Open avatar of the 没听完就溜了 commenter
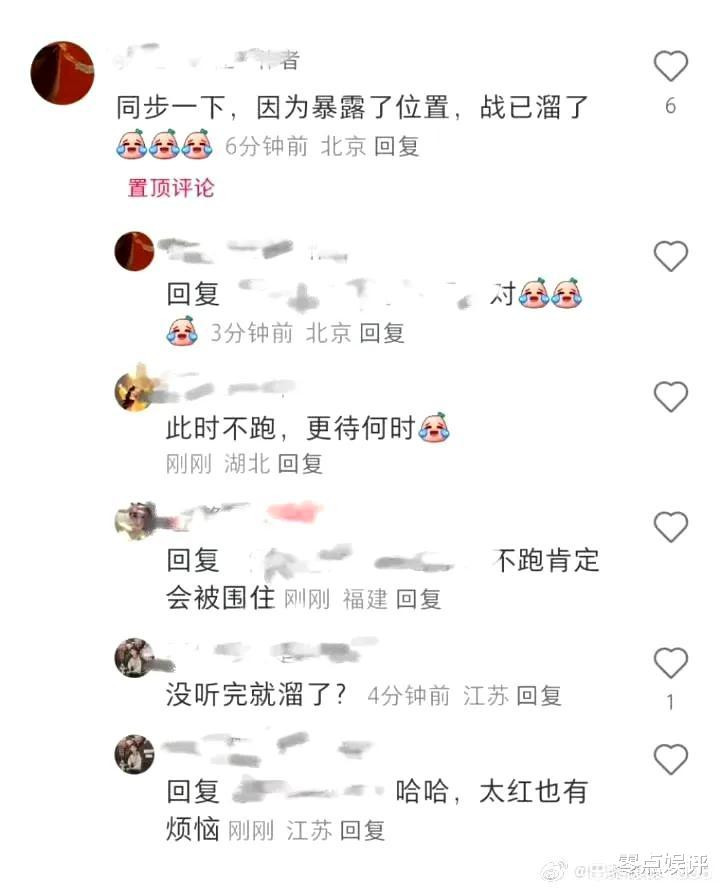720x890 pixels. pyautogui.click(x=134, y=658)
